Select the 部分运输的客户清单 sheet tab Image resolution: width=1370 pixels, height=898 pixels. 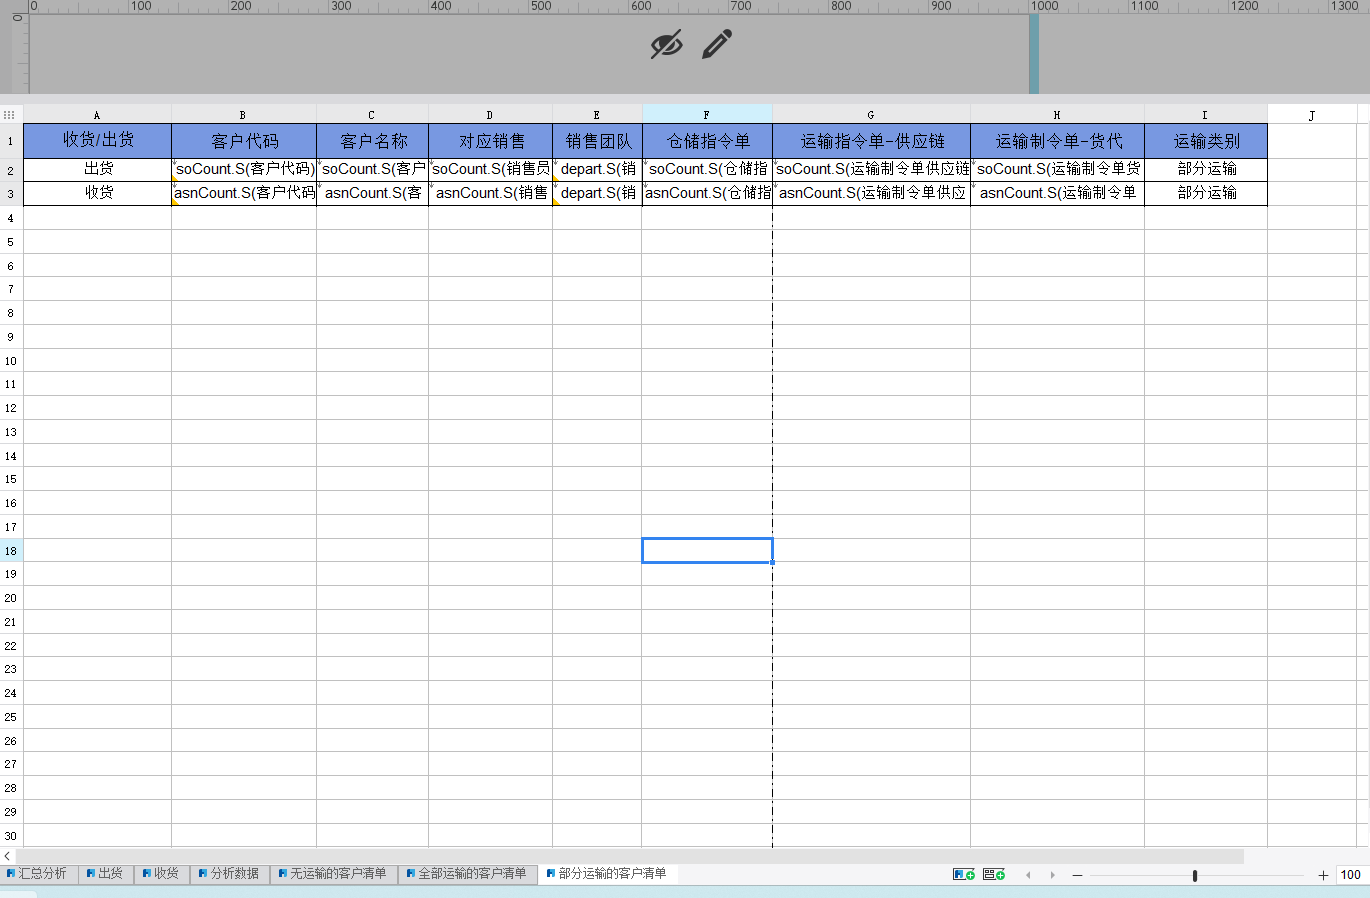click(x=607, y=874)
